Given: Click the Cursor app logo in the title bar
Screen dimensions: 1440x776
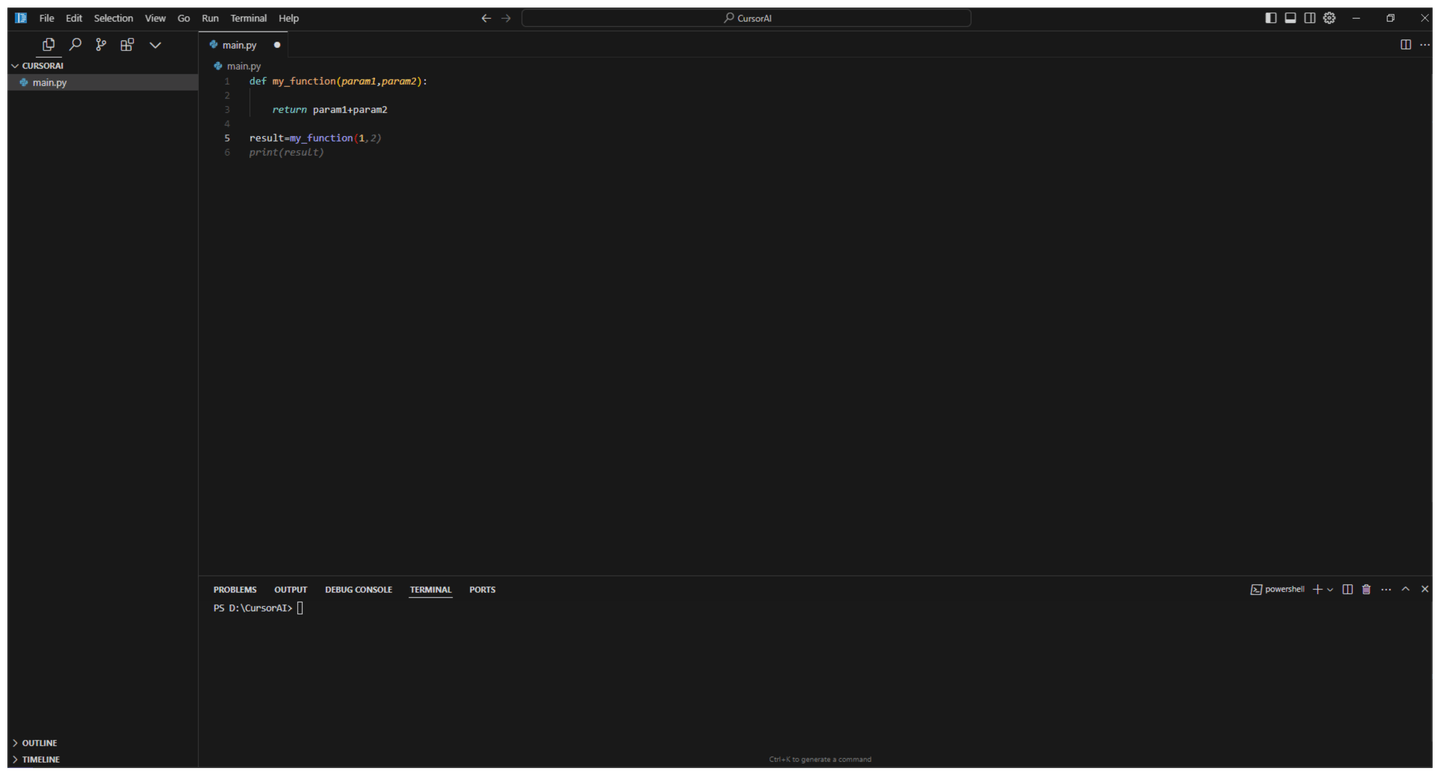Looking at the screenshot, I should (21, 18).
